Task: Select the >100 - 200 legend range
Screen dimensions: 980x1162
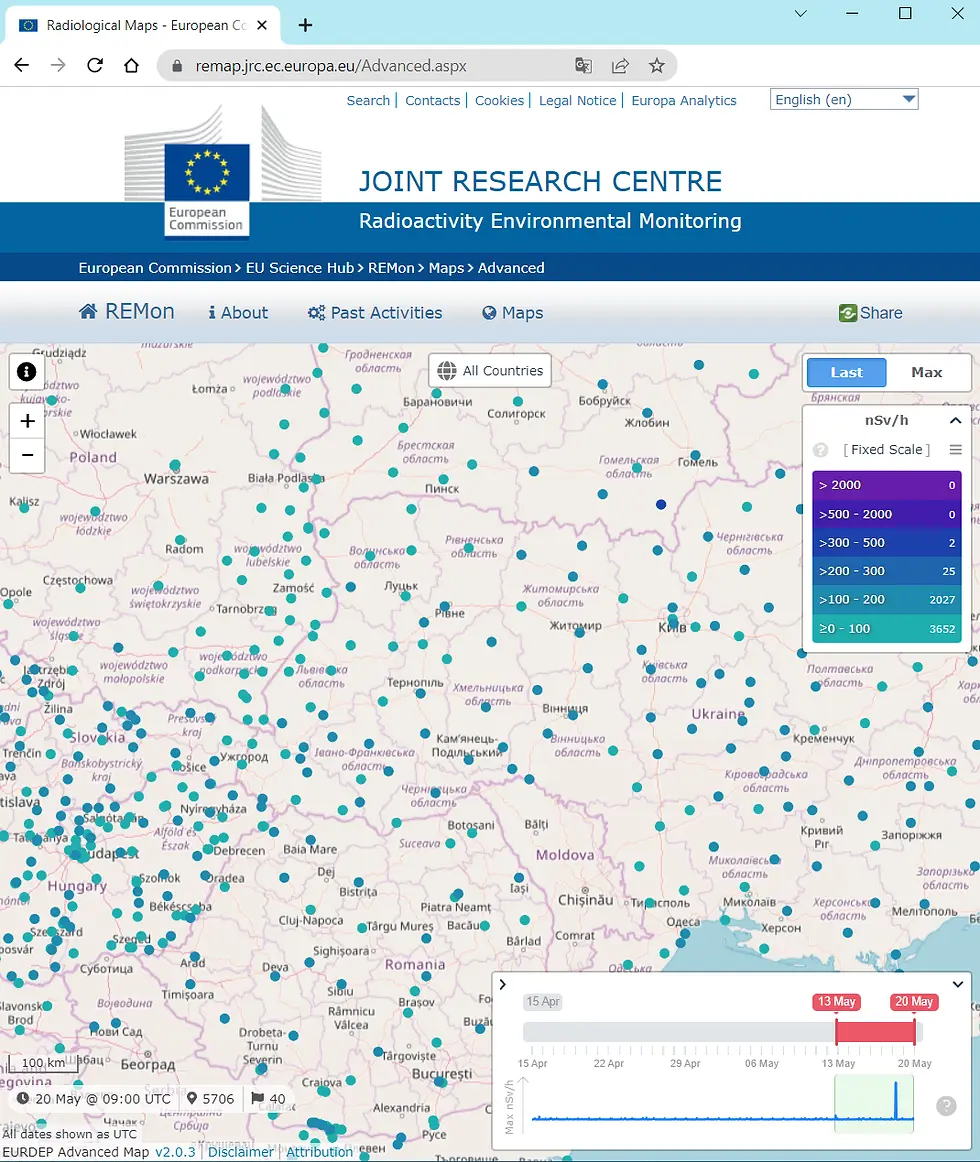Action: 887,600
